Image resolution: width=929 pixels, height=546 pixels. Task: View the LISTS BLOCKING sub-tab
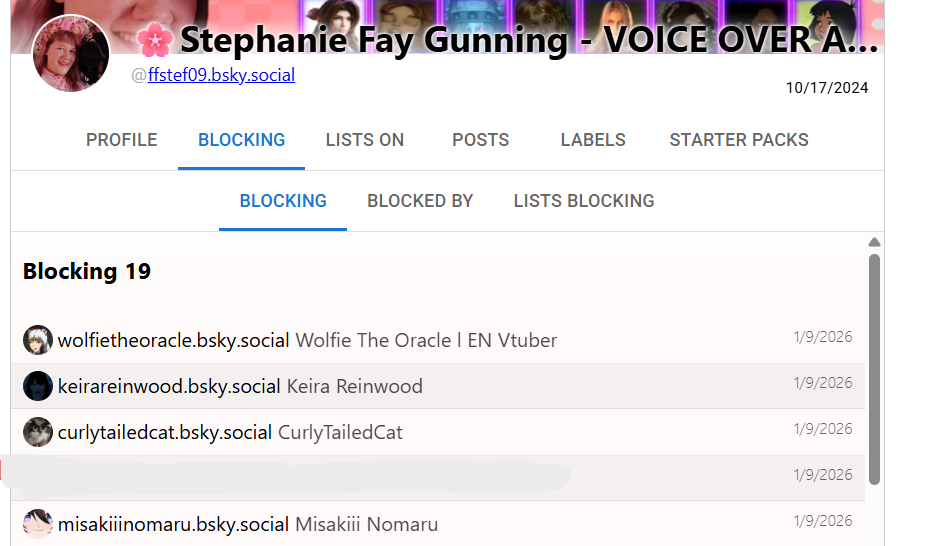coord(584,201)
